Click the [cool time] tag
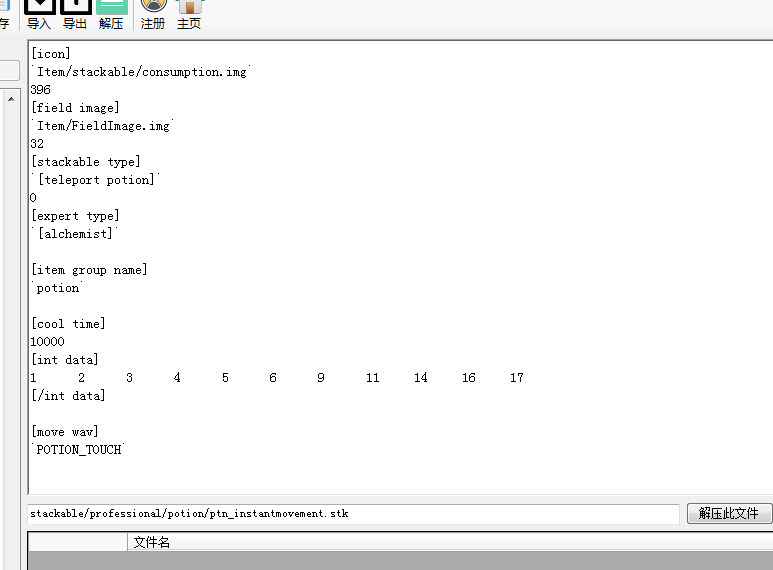This screenshot has height=570, width=773. coord(68,323)
